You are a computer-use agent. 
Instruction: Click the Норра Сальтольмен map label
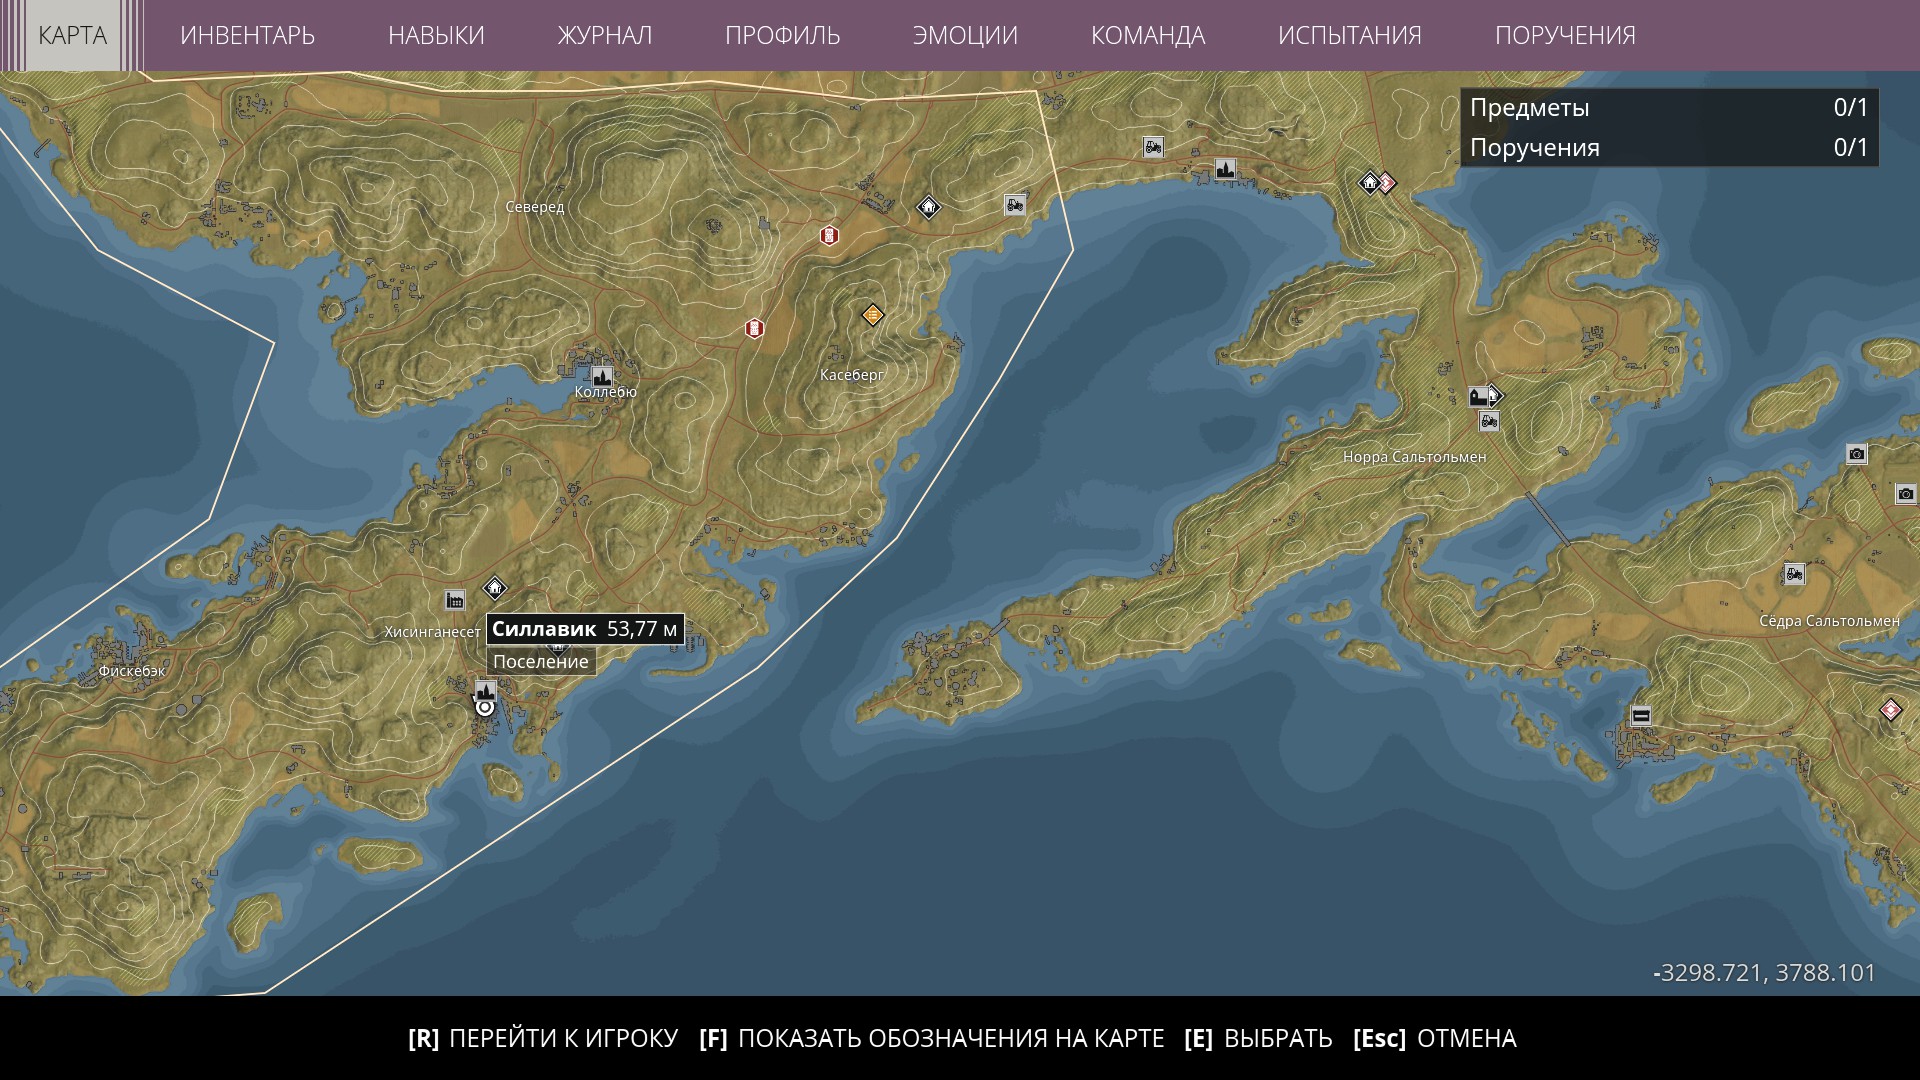point(1415,457)
